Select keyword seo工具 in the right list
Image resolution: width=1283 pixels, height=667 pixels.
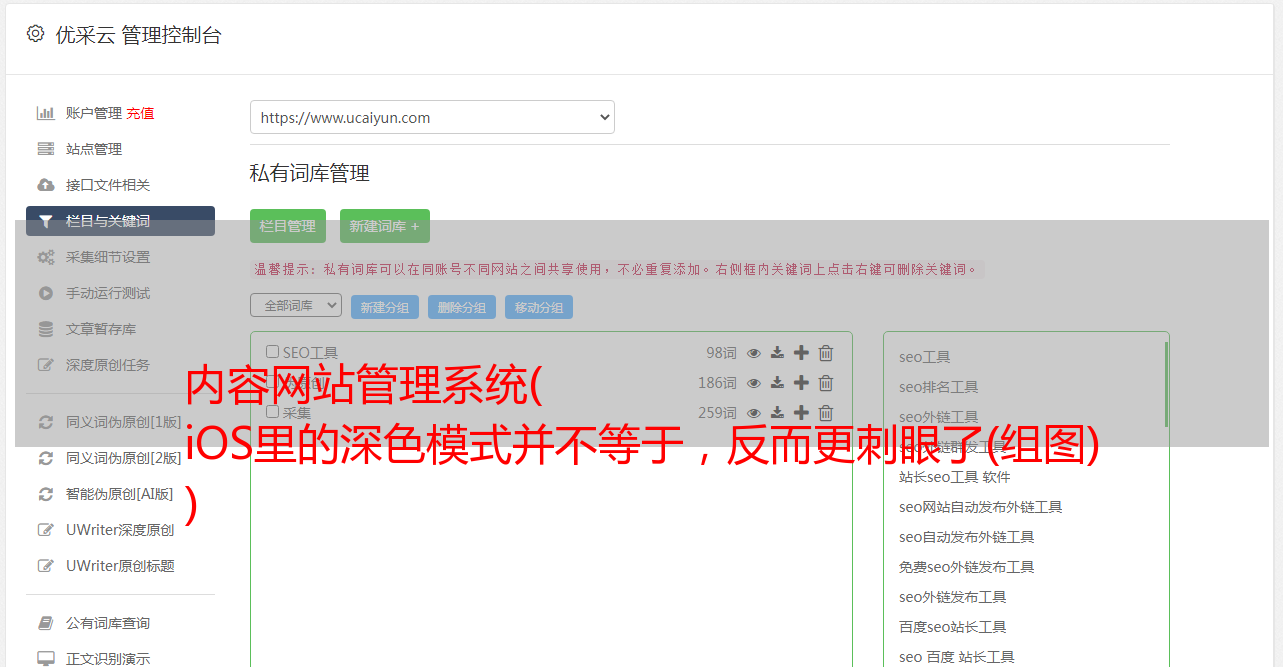[924, 357]
